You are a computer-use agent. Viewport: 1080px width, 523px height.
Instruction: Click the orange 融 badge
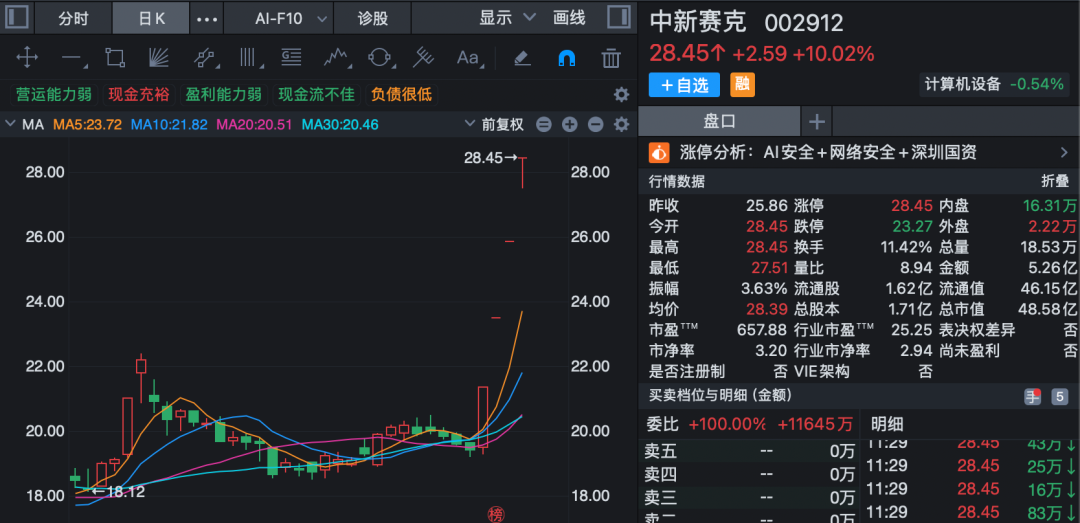(x=742, y=85)
